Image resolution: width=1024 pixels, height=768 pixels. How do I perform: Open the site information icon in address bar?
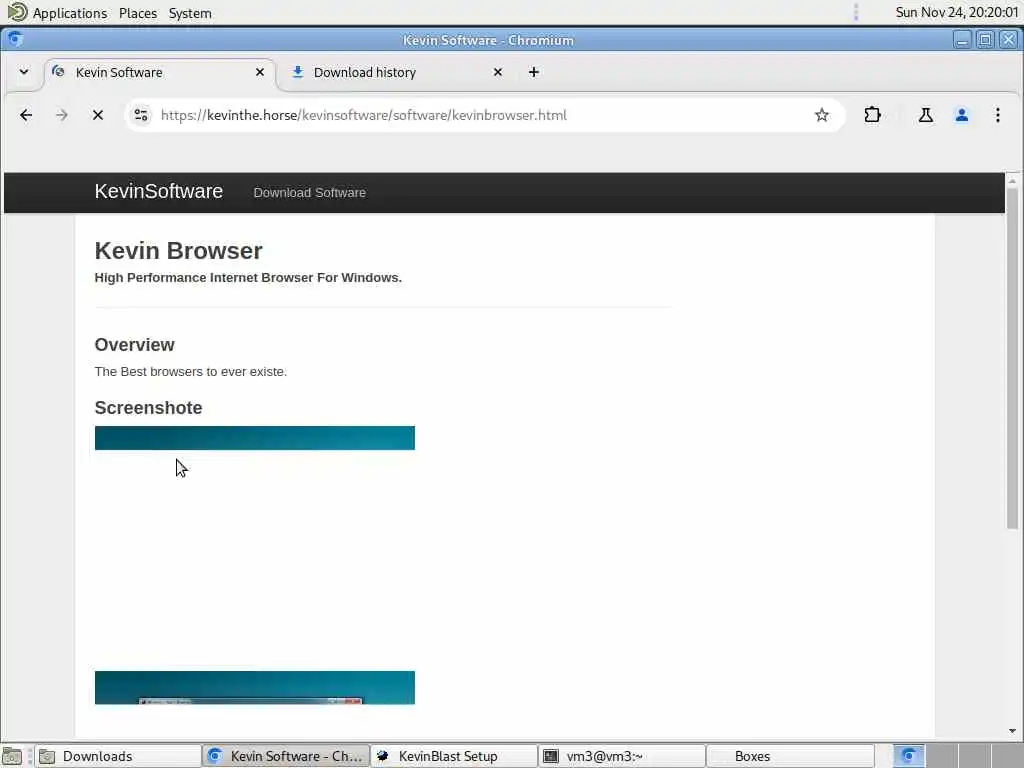140,116
